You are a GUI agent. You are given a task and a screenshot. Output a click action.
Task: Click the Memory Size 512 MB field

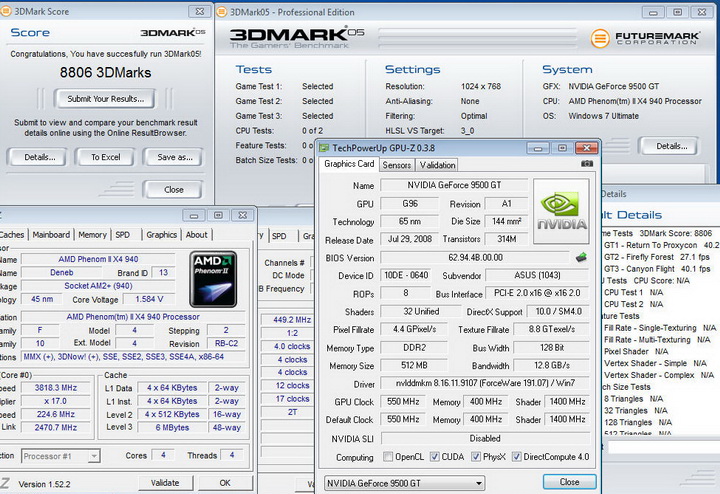(x=414, y=365)
